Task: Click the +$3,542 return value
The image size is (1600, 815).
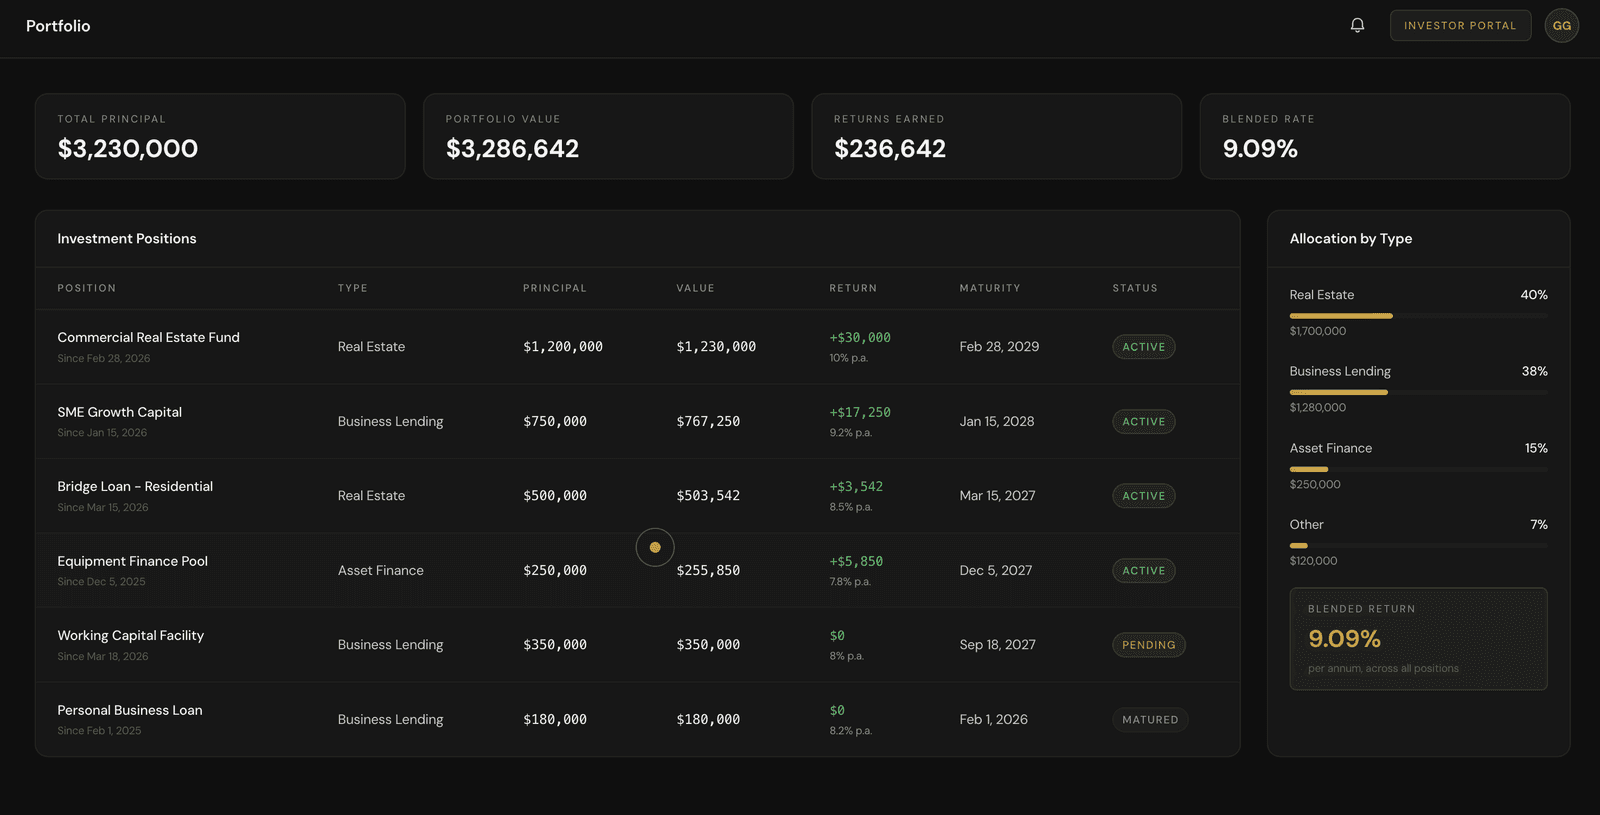Action: pos(856,487)
